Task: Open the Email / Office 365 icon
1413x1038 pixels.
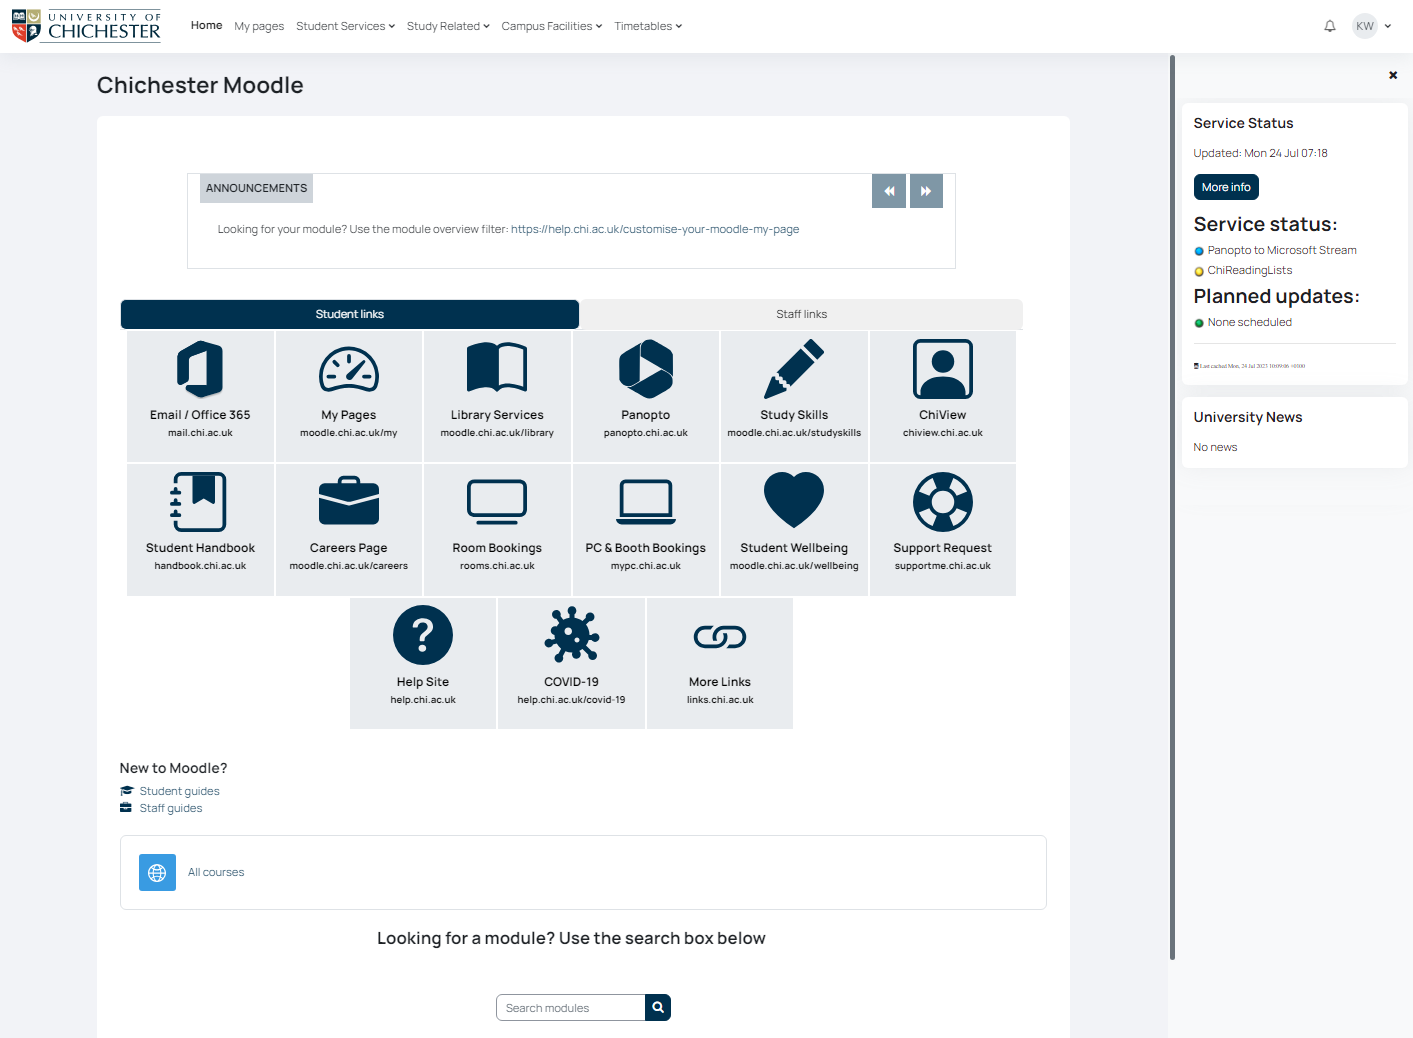Action: [x=199, y=368]
